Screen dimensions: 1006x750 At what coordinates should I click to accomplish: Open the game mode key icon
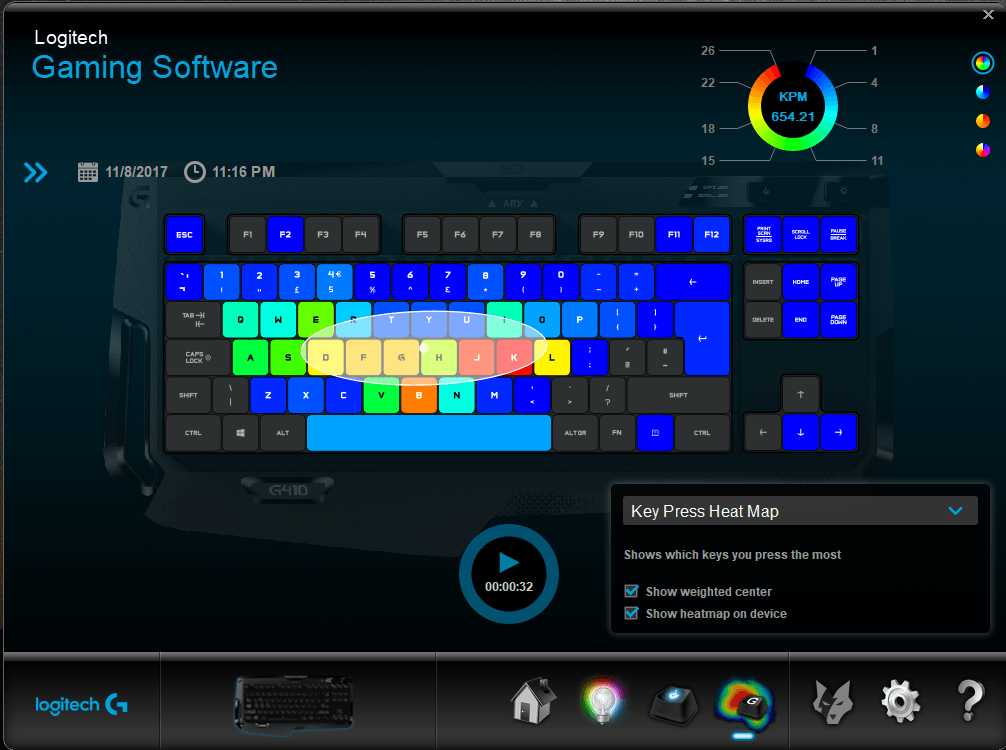pos(675,701)
